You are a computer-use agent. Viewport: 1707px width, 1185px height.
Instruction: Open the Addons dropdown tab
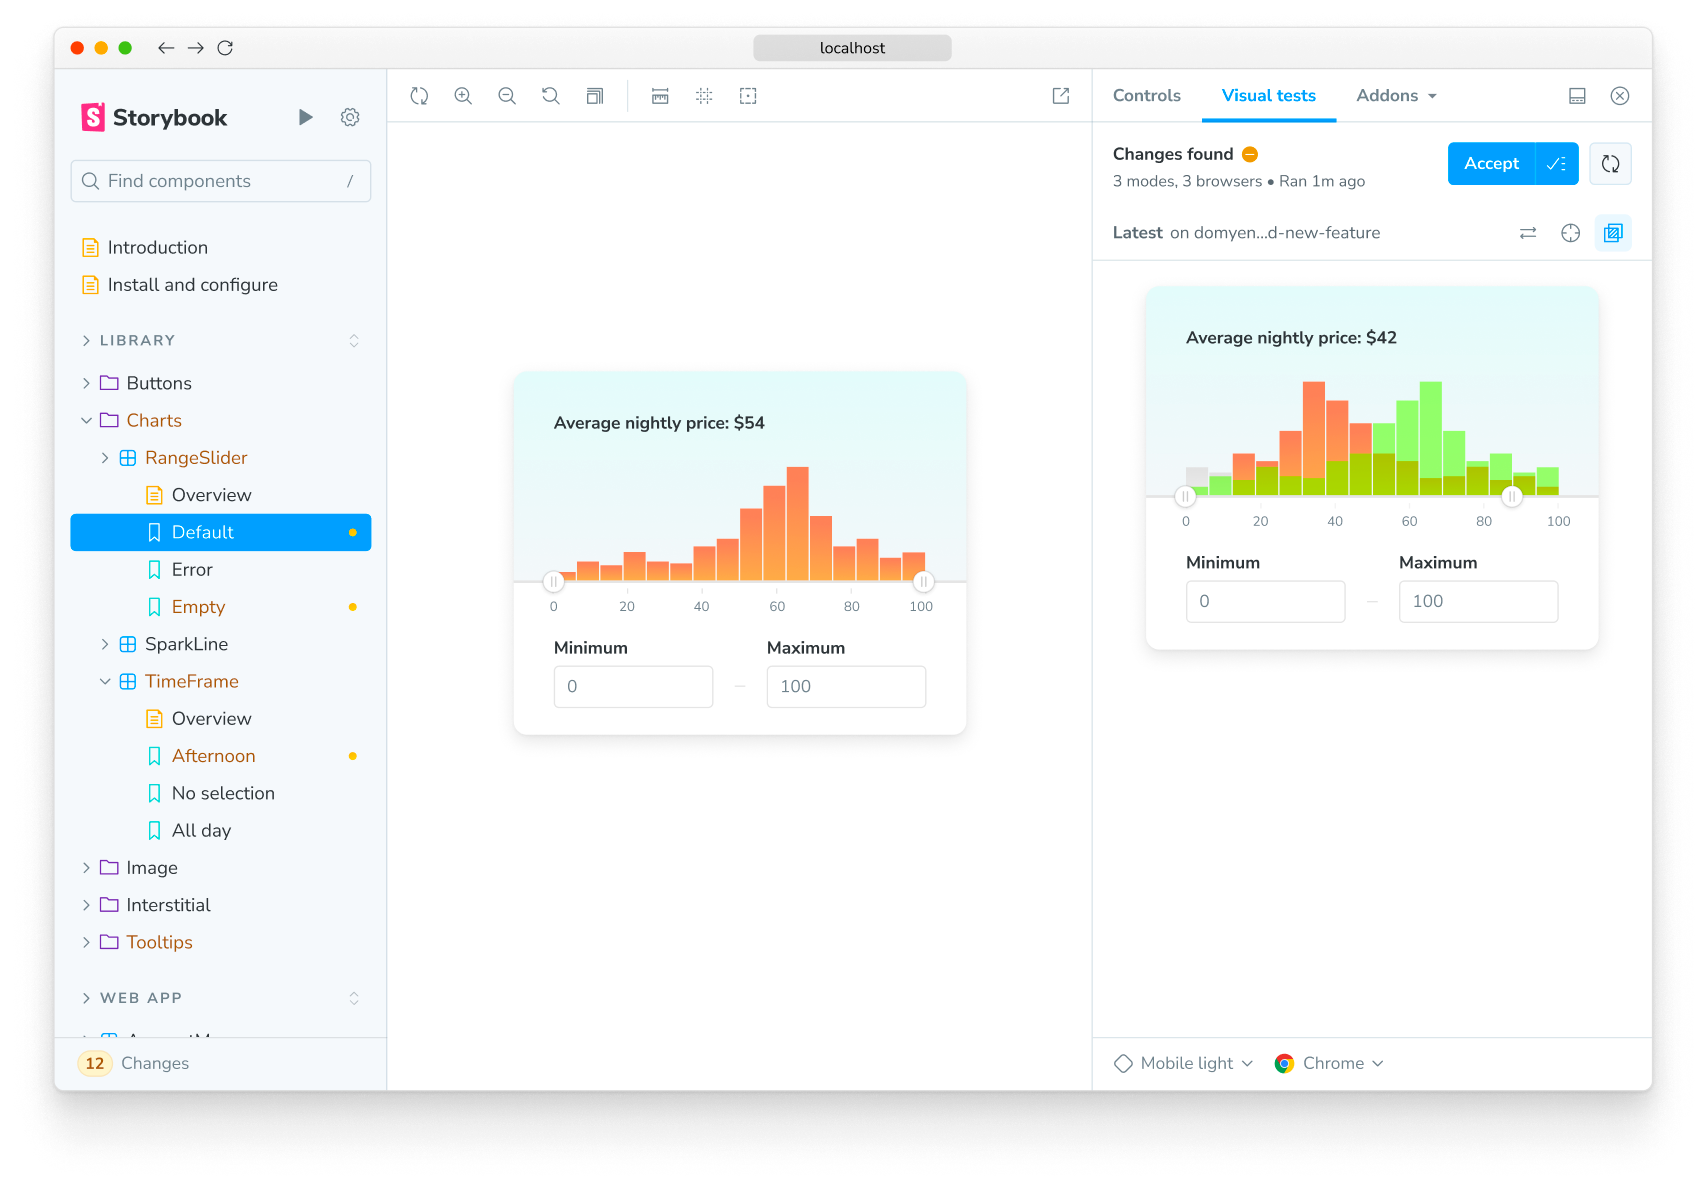click(1397, 96)
